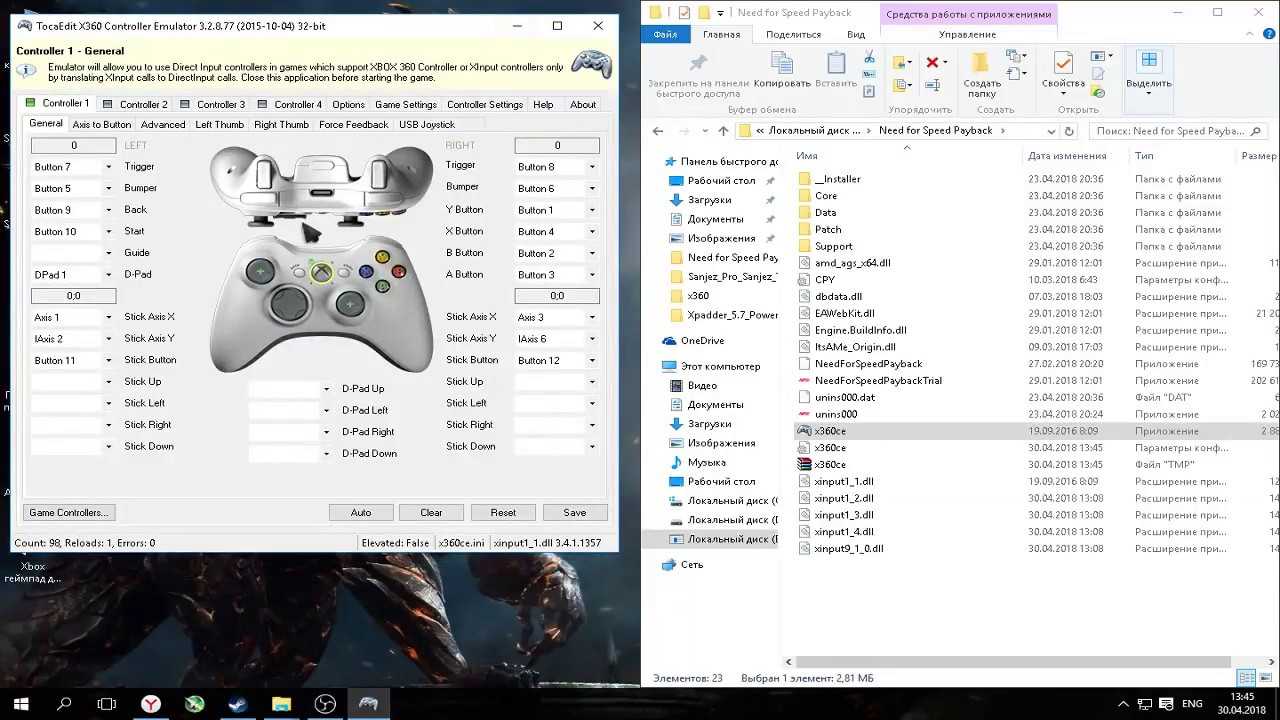
Task: Click the Rename icon below Delete
Action: coord(932,84)
